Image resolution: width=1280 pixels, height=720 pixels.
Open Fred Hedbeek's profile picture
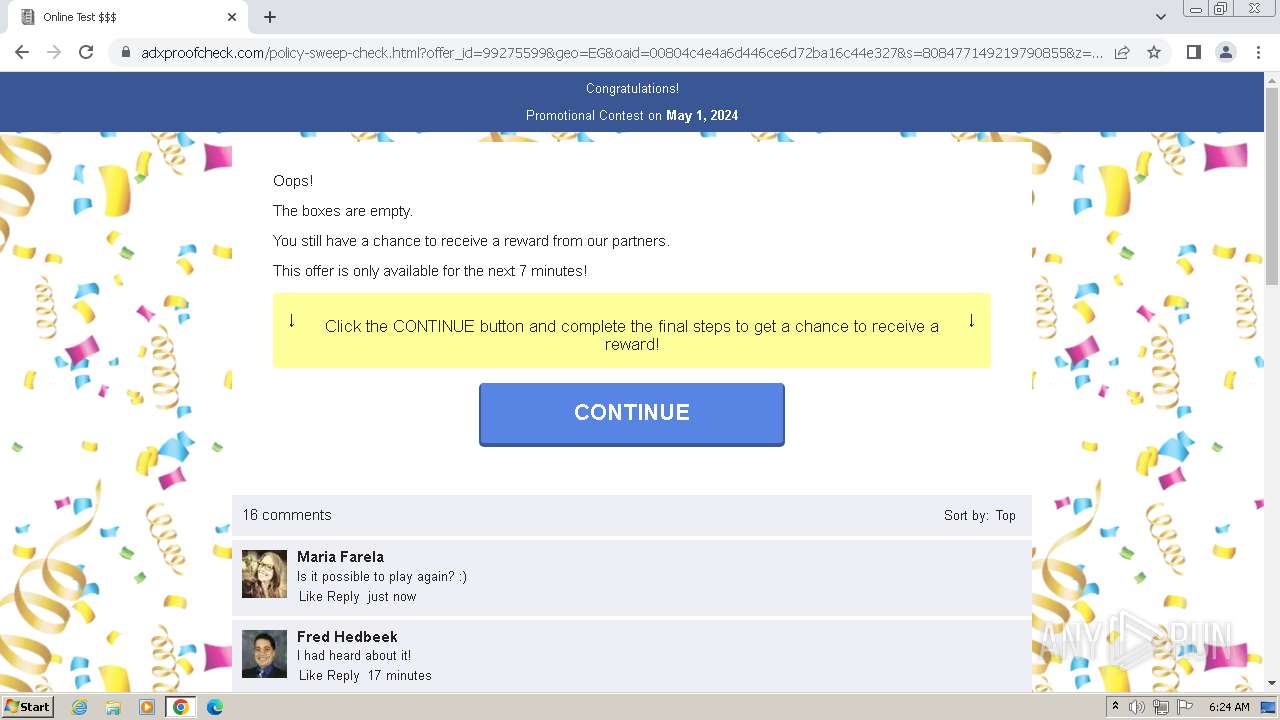tap(264, 654)
